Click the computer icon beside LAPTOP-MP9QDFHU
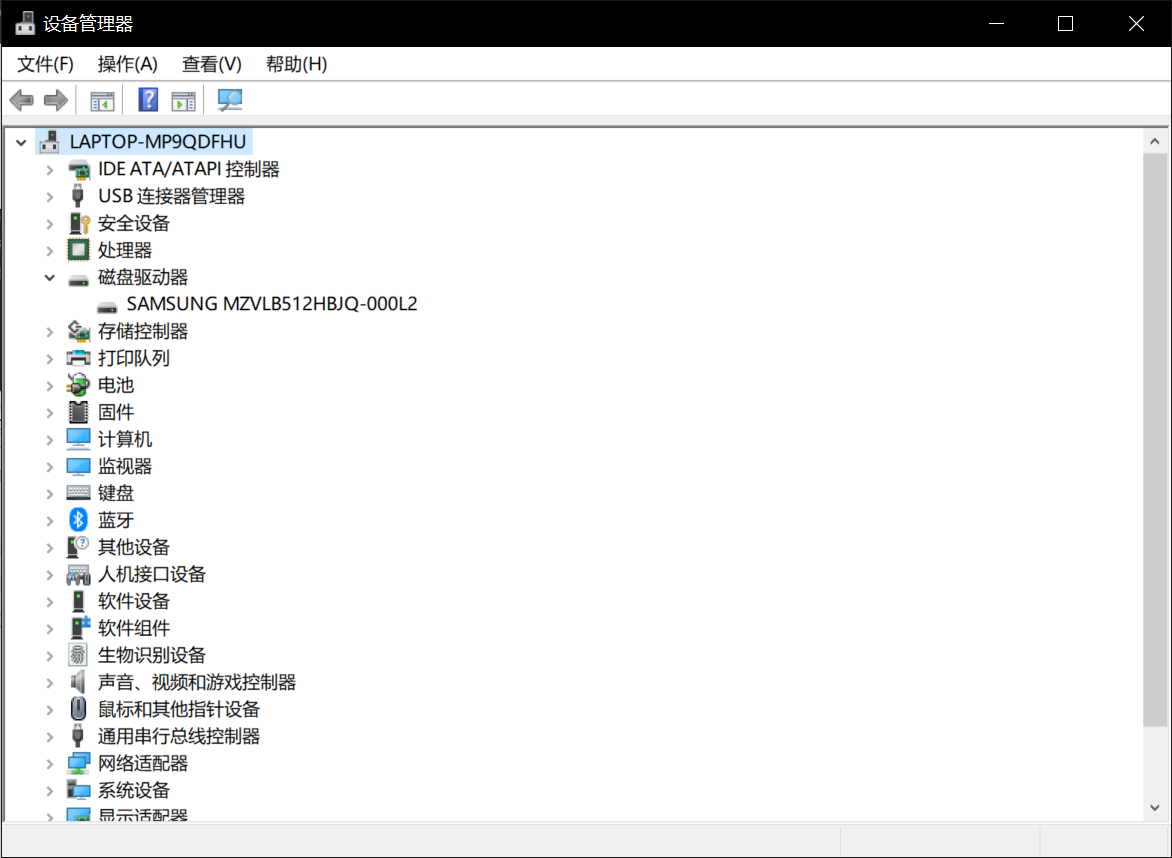Image resolution: width=1172 pixels, height=858 pixels. tap(49, 141)
